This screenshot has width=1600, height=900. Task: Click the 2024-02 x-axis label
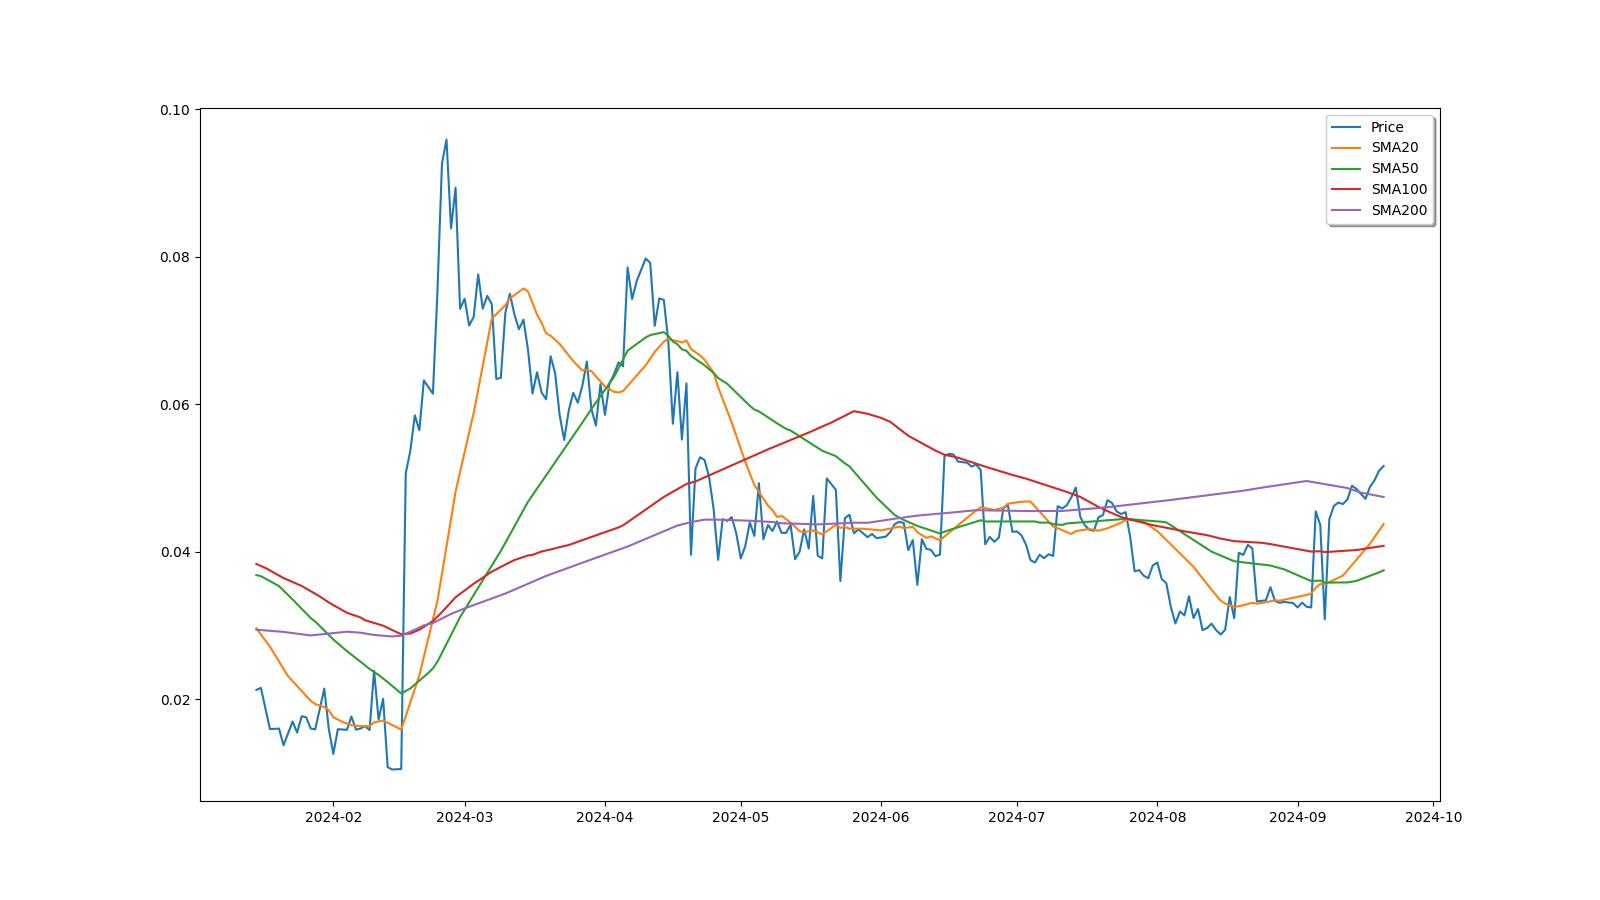(x=333, y=817)
